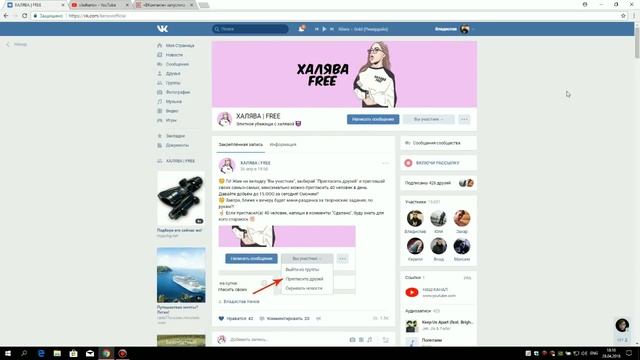Viewport: 640px width, 360px height.
Task: Open member Владислав's avatar
Action: (415, 218)
